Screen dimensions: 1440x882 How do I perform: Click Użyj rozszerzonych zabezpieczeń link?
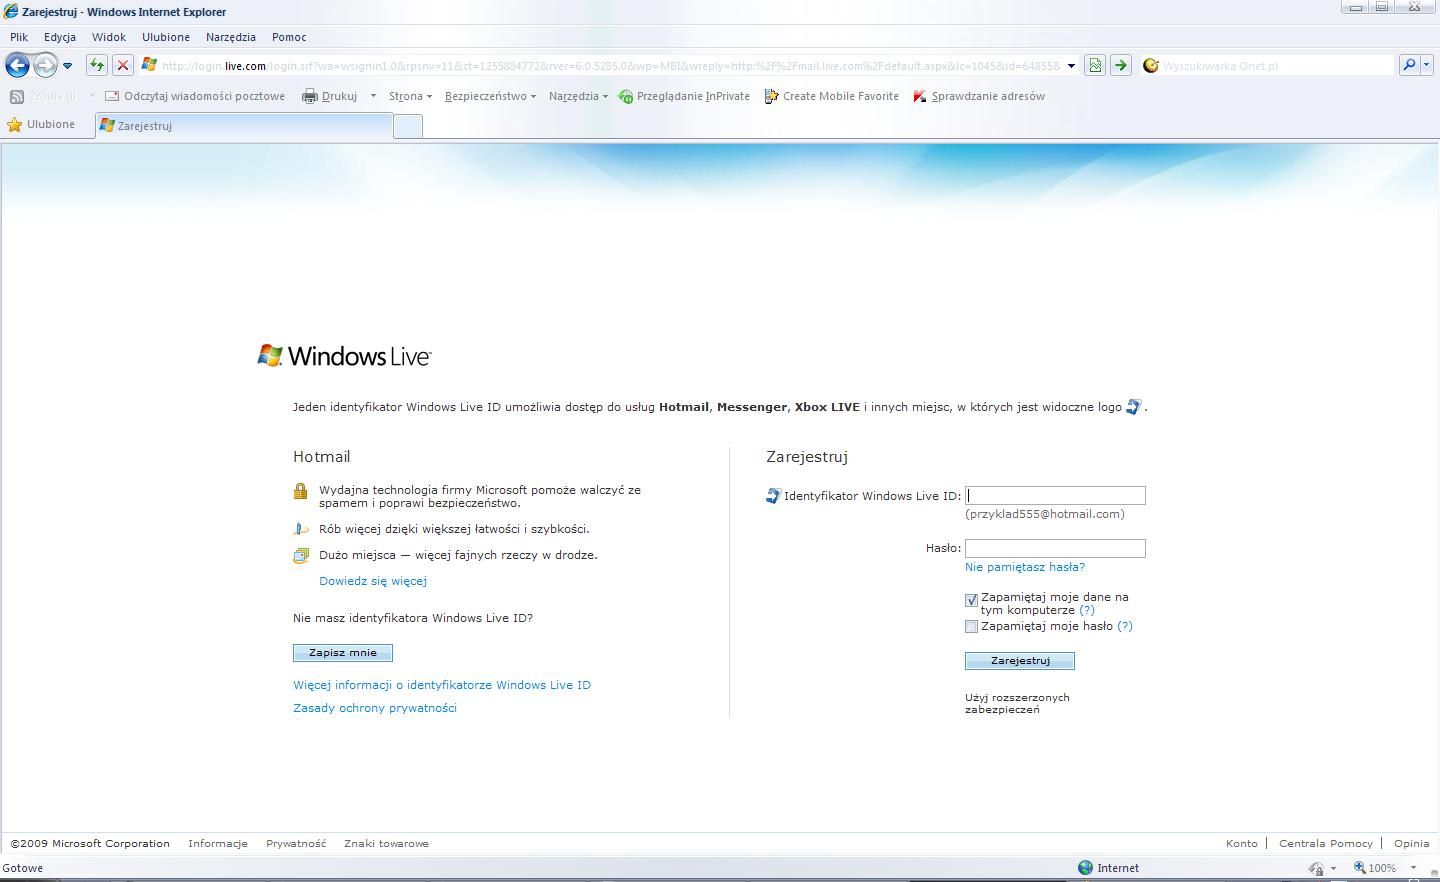point(1017,703)
